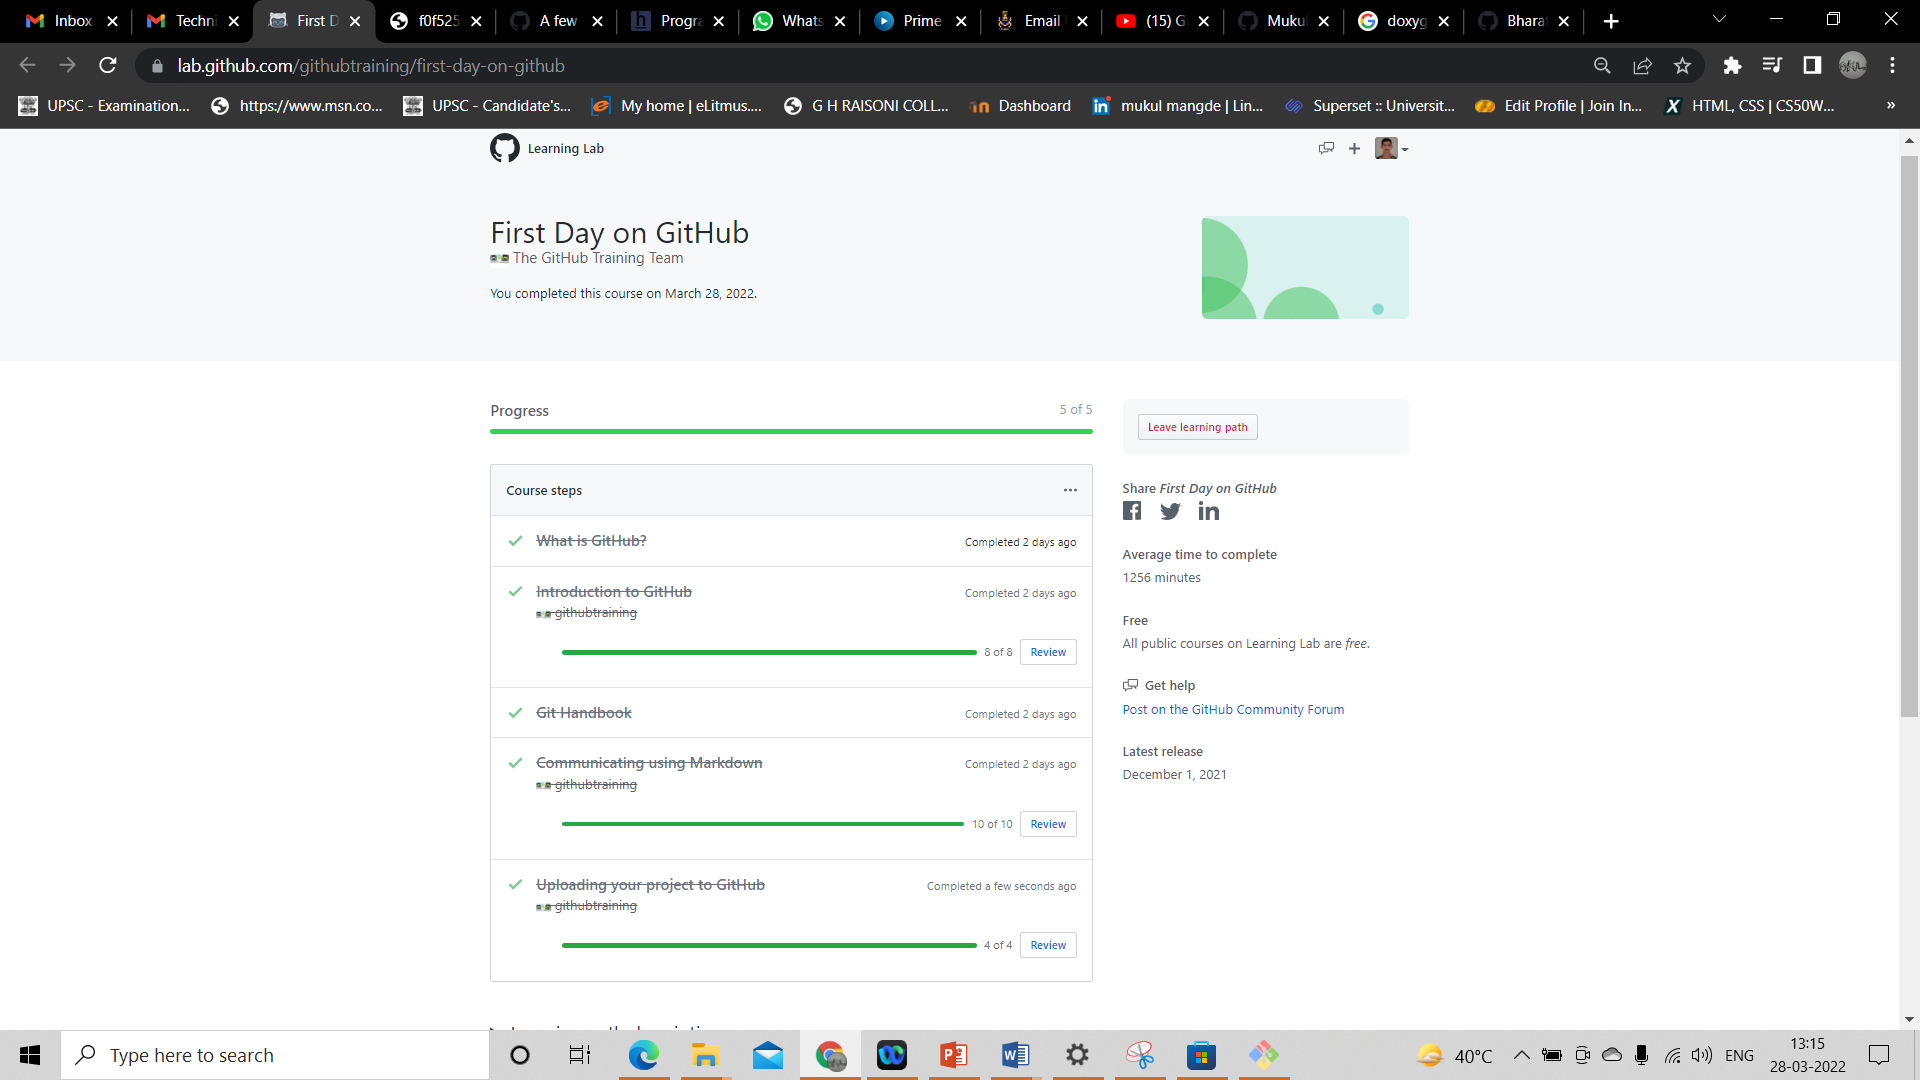Screen dimensions: 1920x1080
Task: Click the share page icon in address bar
Action: (x=1642, y=65)
